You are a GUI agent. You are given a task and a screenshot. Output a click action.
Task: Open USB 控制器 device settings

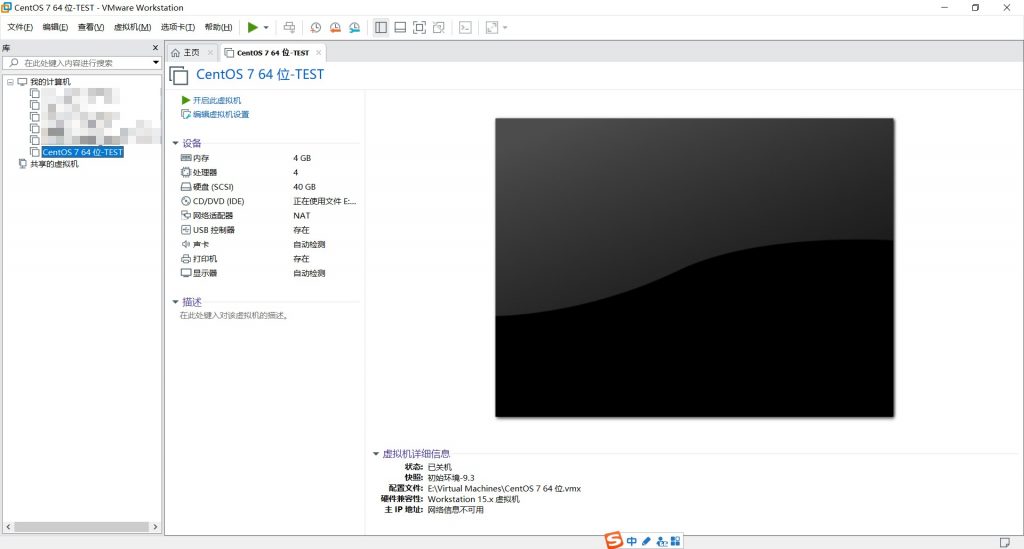coord(214,230)
